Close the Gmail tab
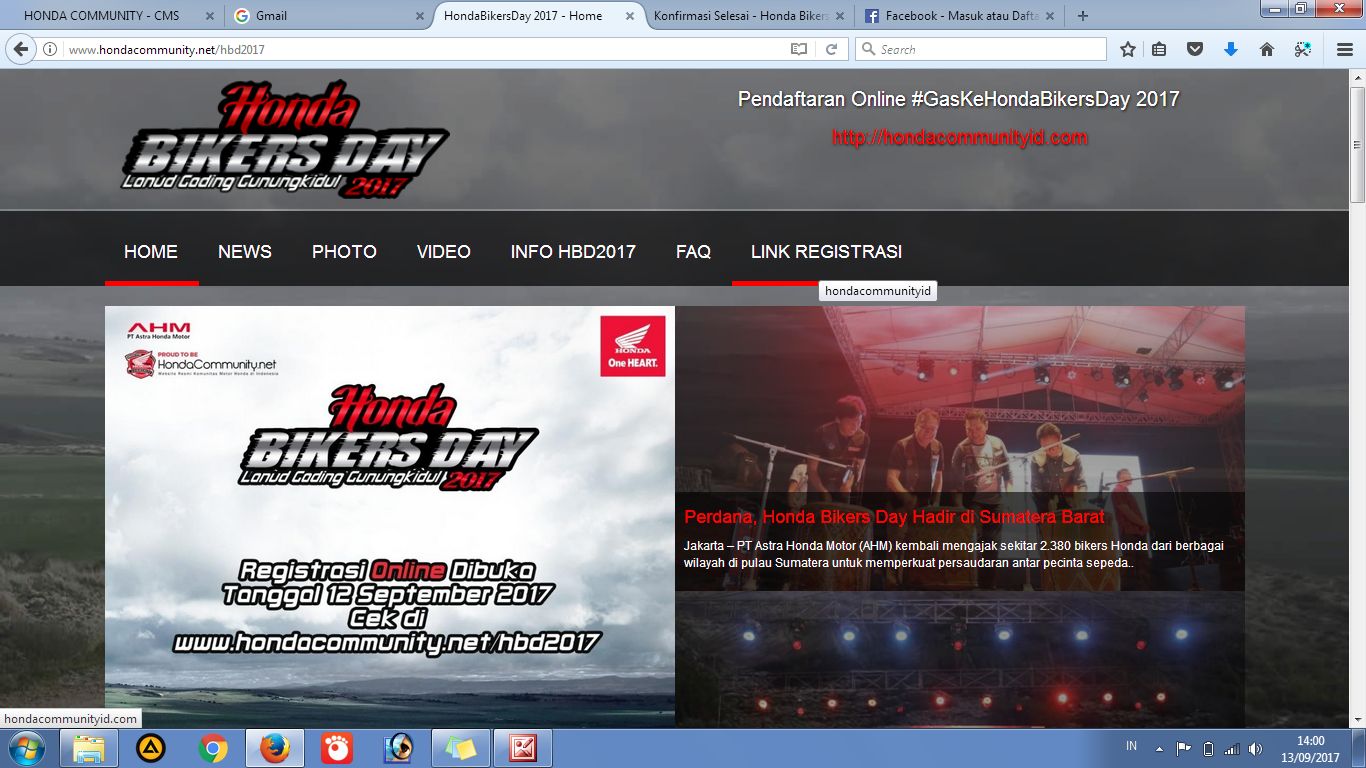This screenshot has height=768, width=1366. tap(421, 16)
